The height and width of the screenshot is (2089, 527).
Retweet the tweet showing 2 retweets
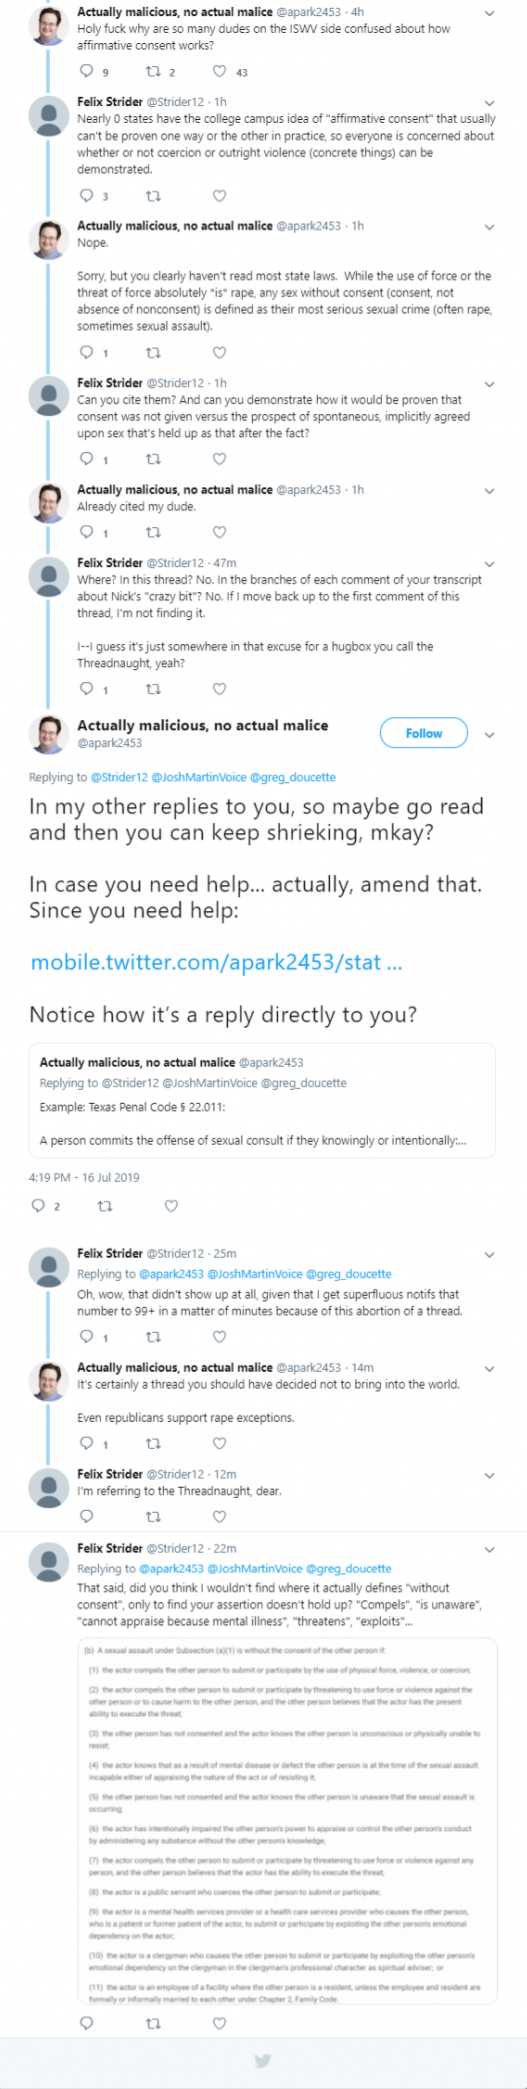(x=153, y=71)
